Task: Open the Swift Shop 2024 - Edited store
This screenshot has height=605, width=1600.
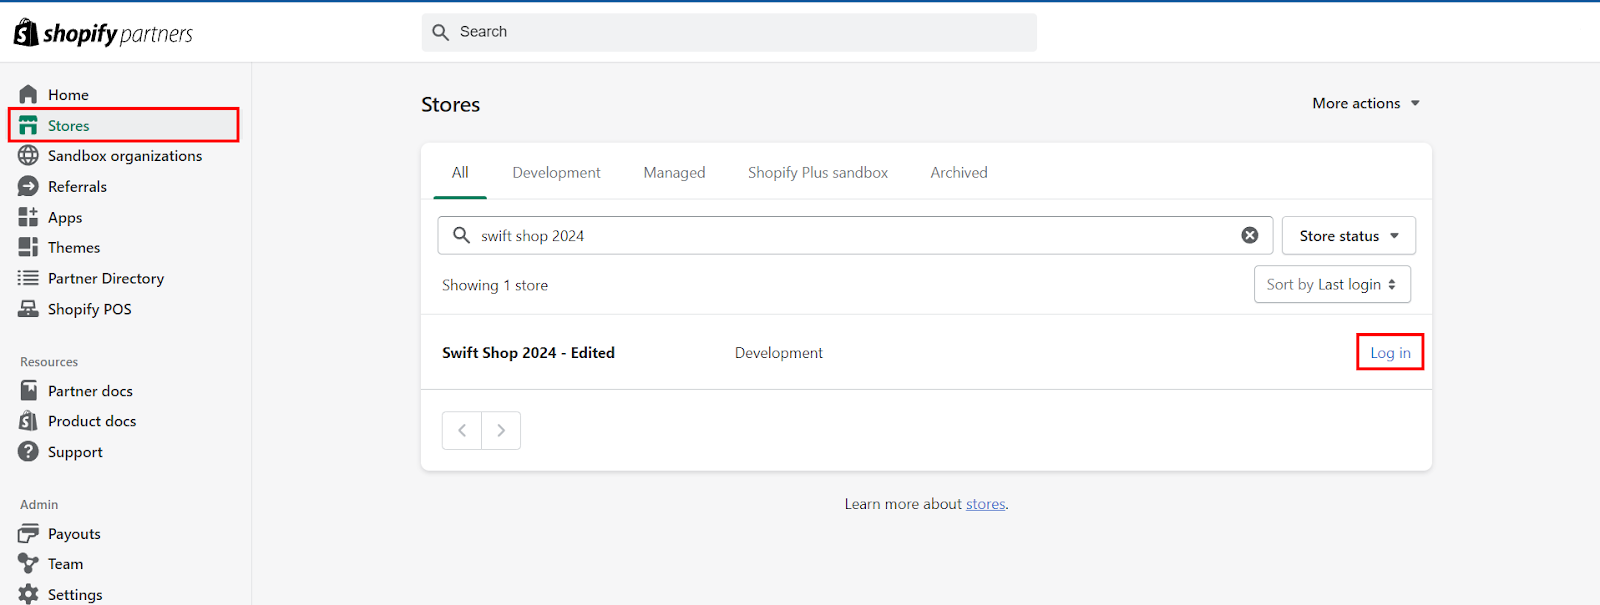Action: click(528, 352)
